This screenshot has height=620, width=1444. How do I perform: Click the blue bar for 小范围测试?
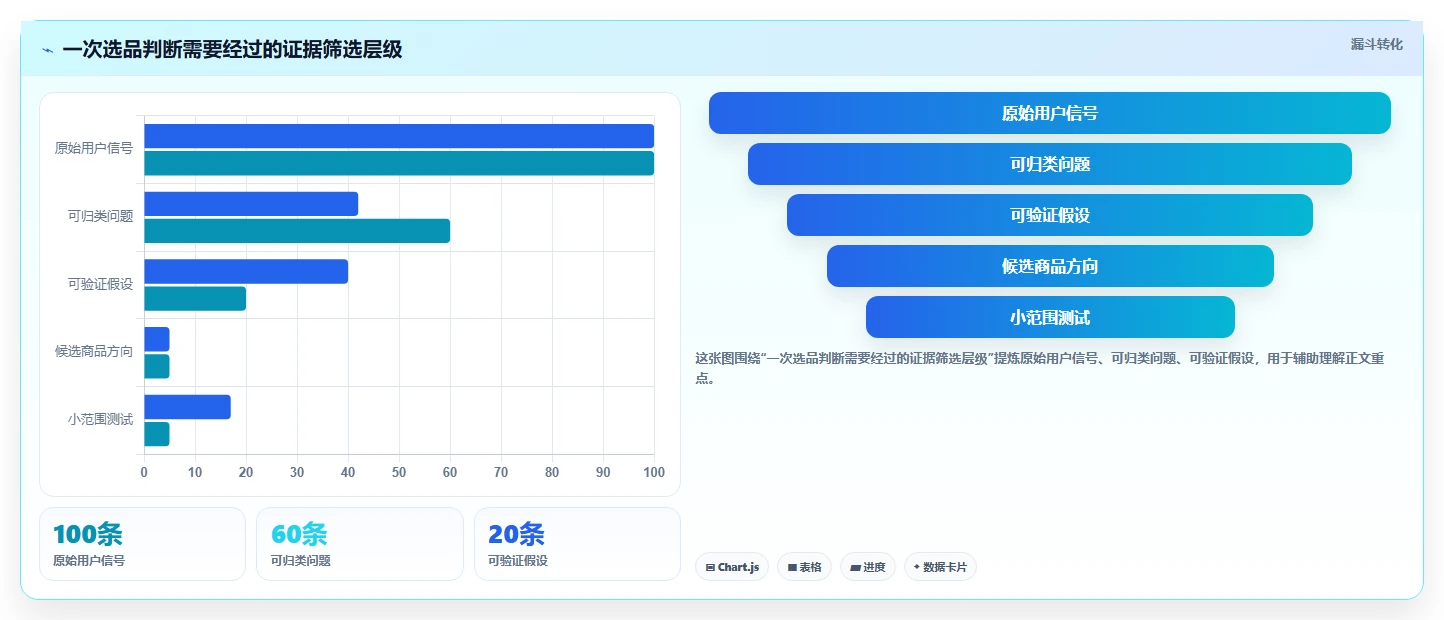pyautogui.click(x=187, y=407)
